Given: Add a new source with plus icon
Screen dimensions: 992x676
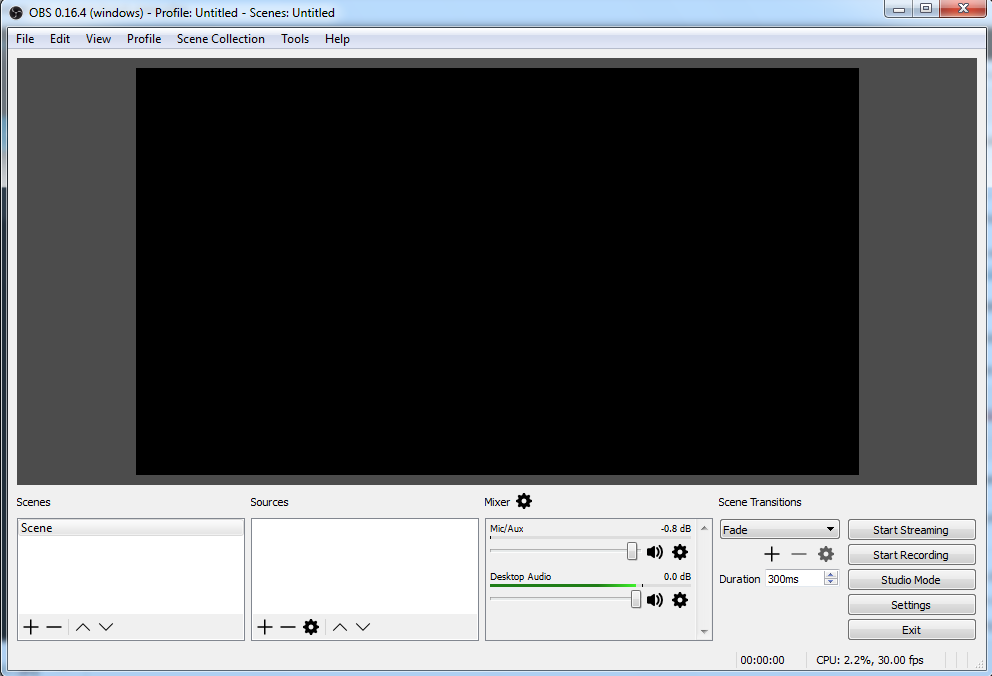Looking at the screenshot, I should coord(264,627).
